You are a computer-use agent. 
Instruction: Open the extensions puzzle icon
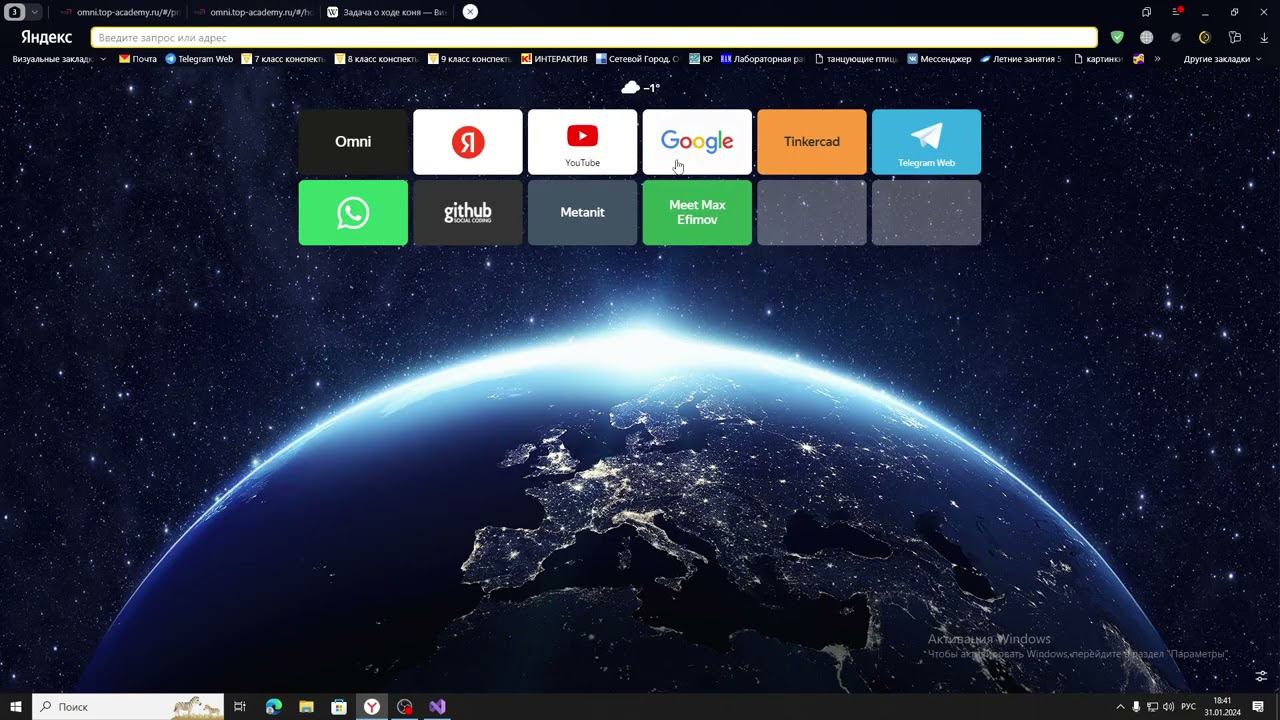[x=1235, y=37]
